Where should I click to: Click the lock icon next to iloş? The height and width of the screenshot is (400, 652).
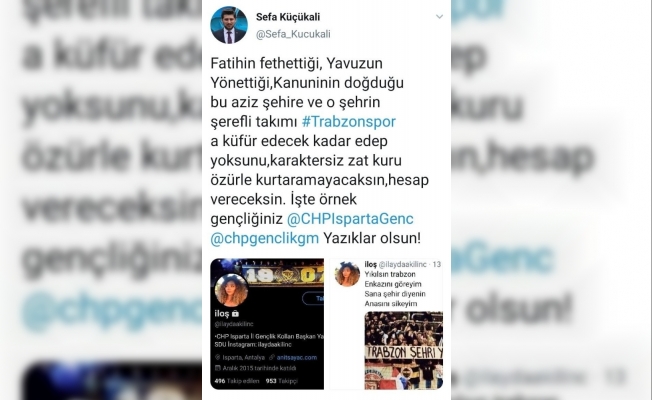pos(235,314)
